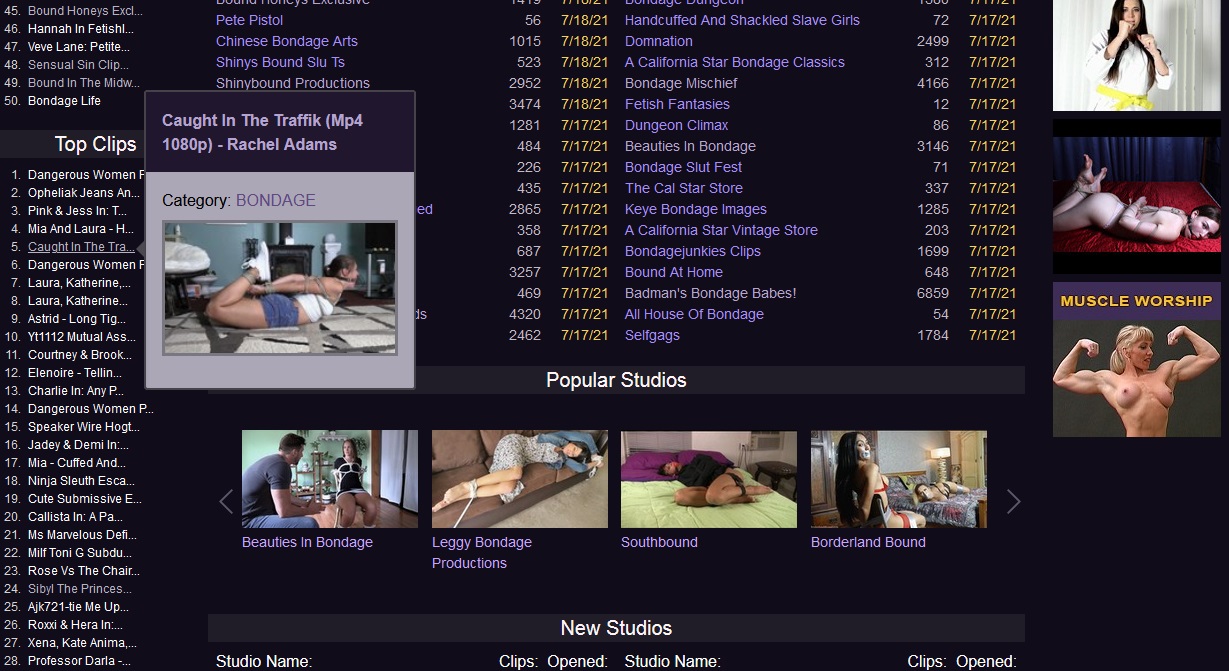Open top clip Speaker Wire Hogt...
Image resolution: width=1229 pixels, height=671 pixels.
click(x=83, y=427)
